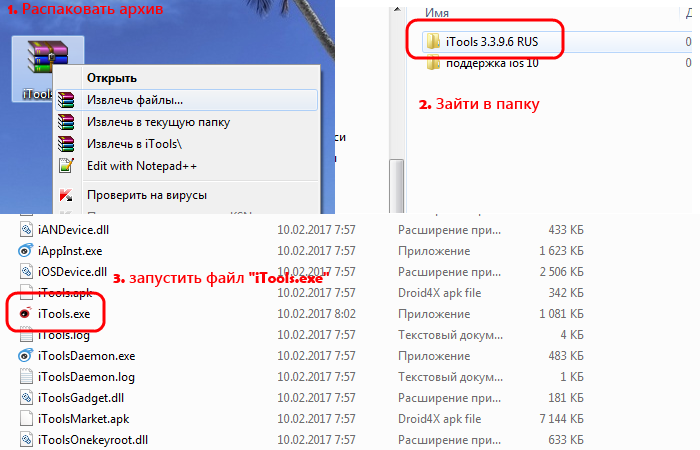
Task: Select the iToolsOnekeyroot.dll file
Action: (x=92, y=439)
